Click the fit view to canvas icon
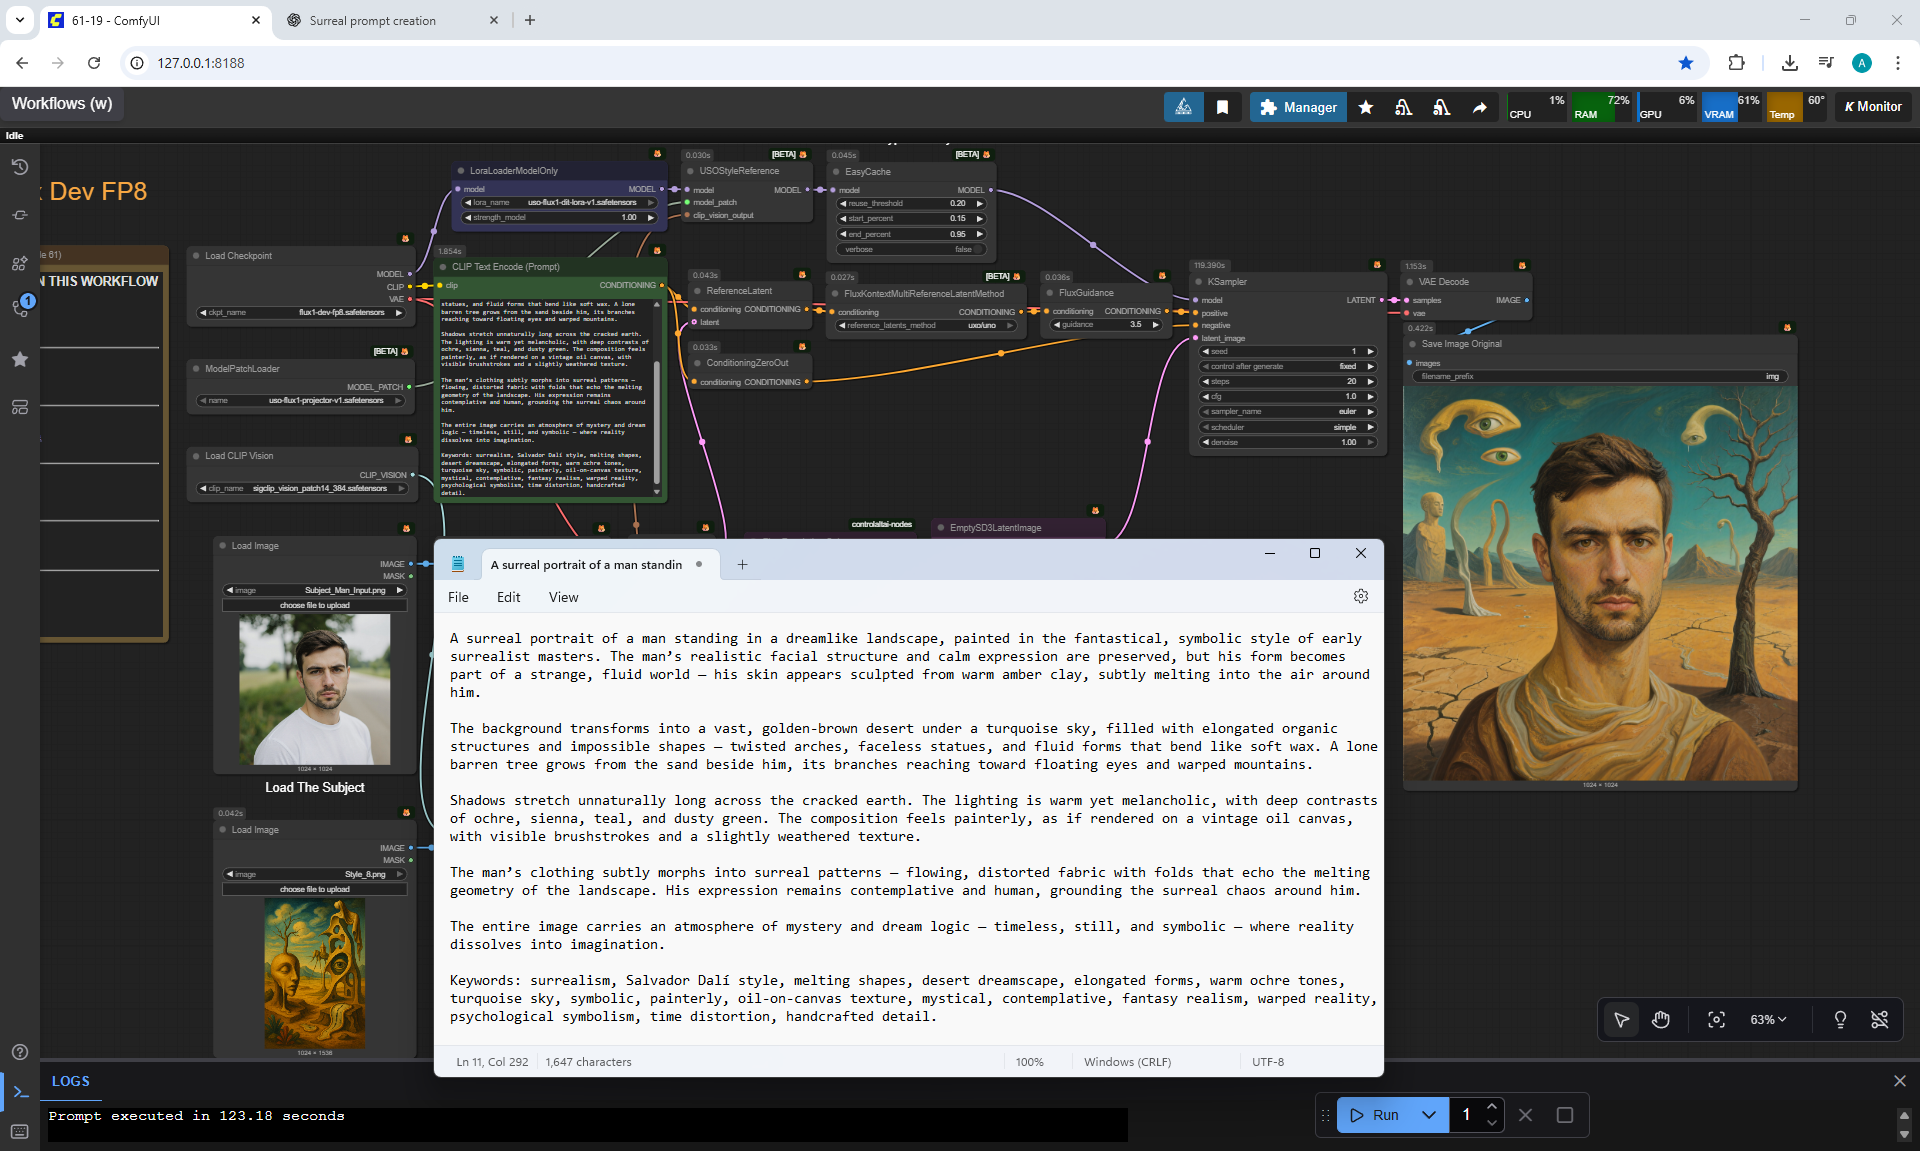The width and height of the screenshot is (1920, 1151). click(x=1716, y=1019)
